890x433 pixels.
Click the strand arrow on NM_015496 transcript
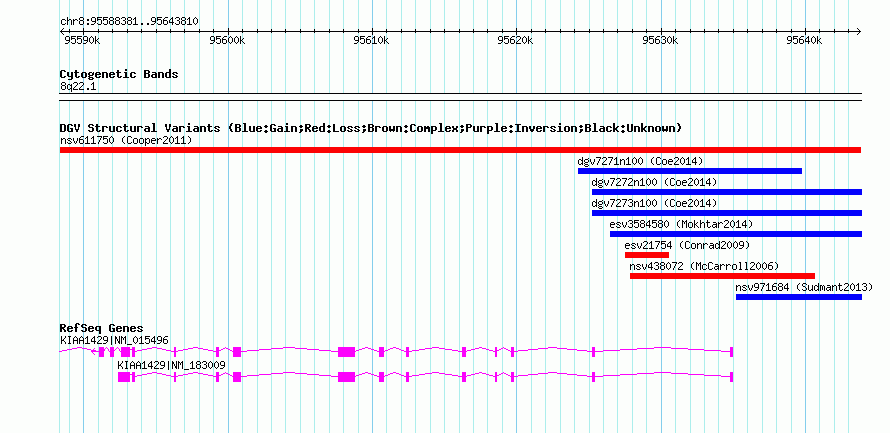pos(93,352)
